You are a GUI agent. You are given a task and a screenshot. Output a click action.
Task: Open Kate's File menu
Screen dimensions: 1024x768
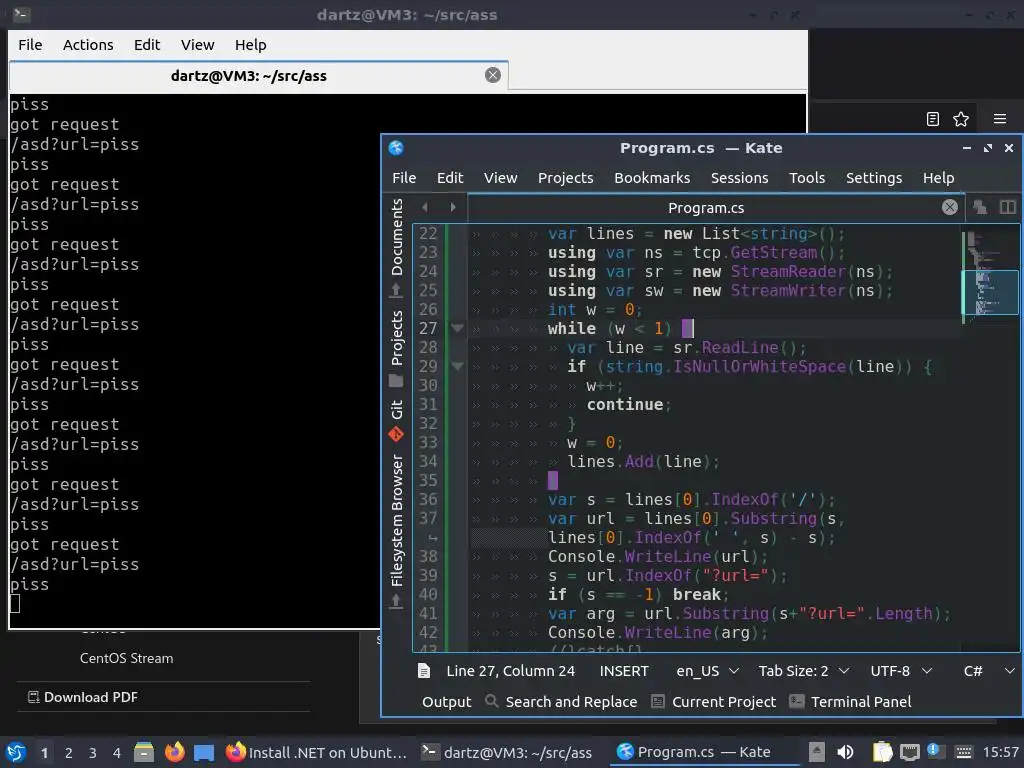point(404,178)
